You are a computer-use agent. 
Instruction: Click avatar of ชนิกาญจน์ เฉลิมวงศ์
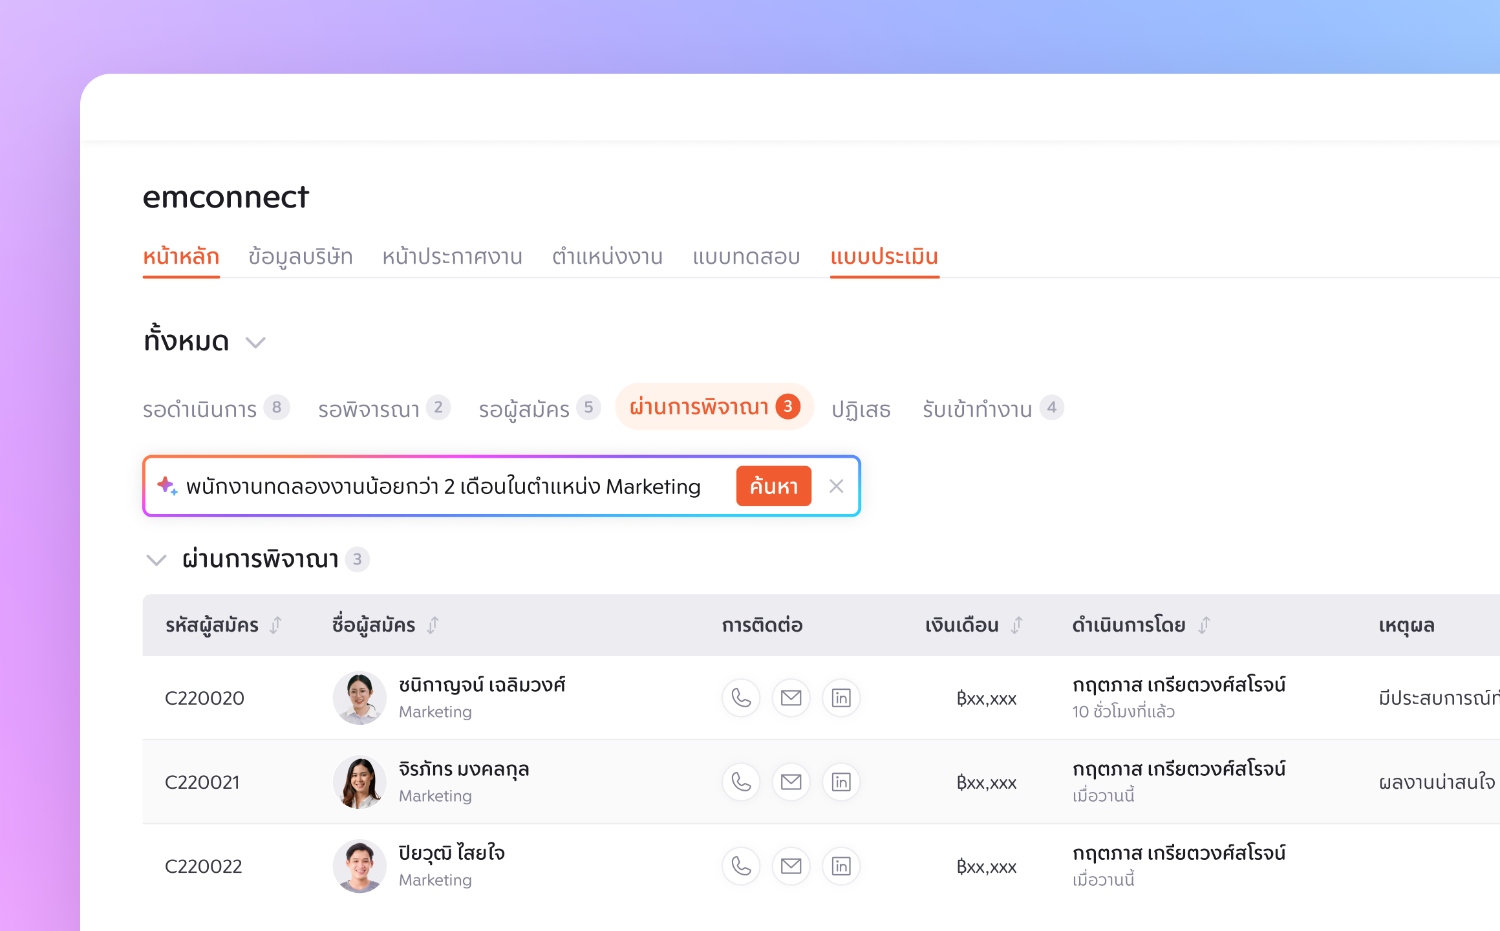click(x=359, y=698)
